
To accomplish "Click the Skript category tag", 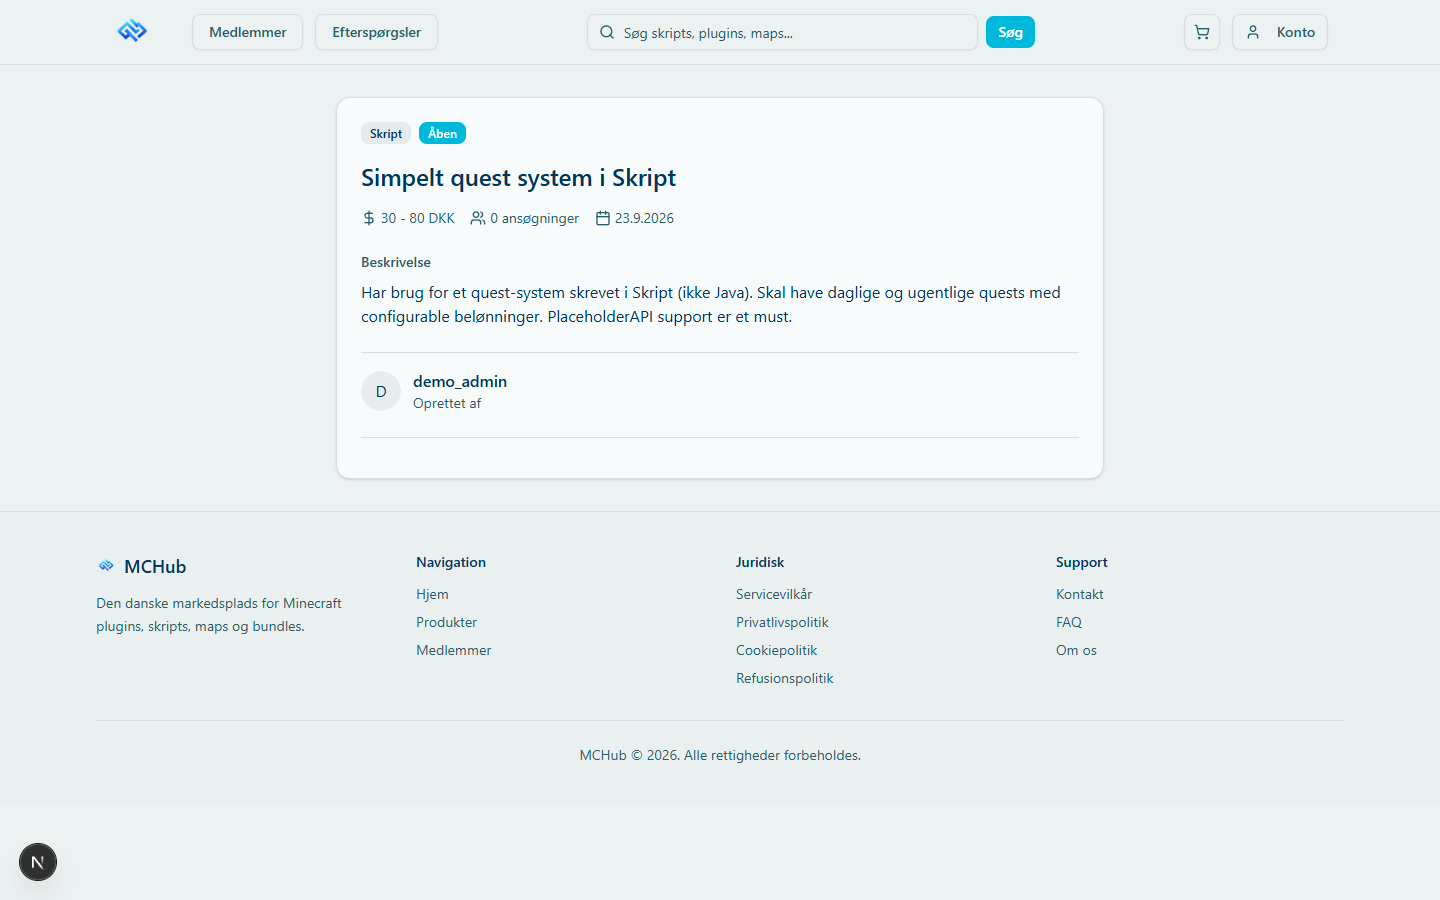I will coord(386,133).
